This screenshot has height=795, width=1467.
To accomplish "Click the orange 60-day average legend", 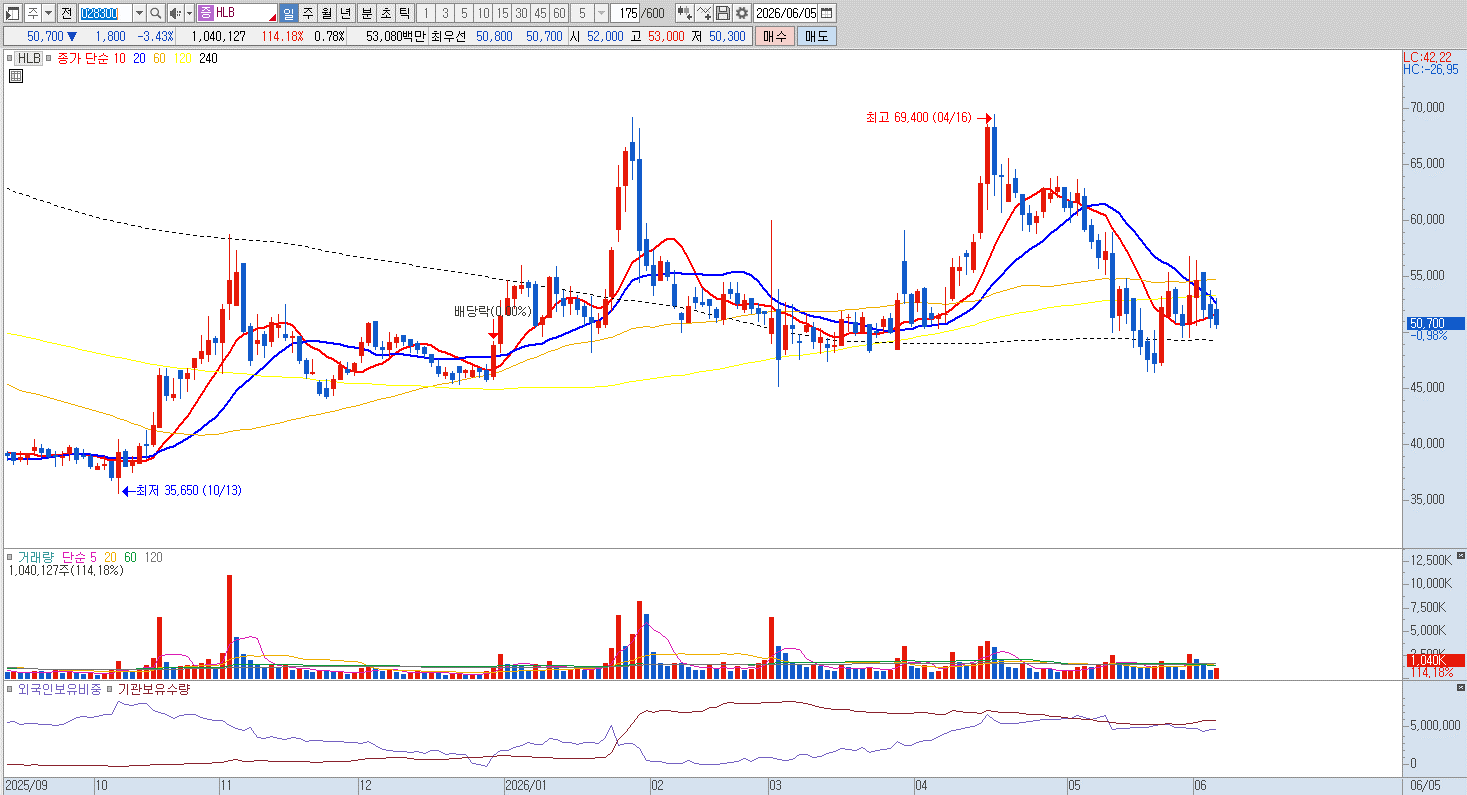I will click(x=160, y=58).
